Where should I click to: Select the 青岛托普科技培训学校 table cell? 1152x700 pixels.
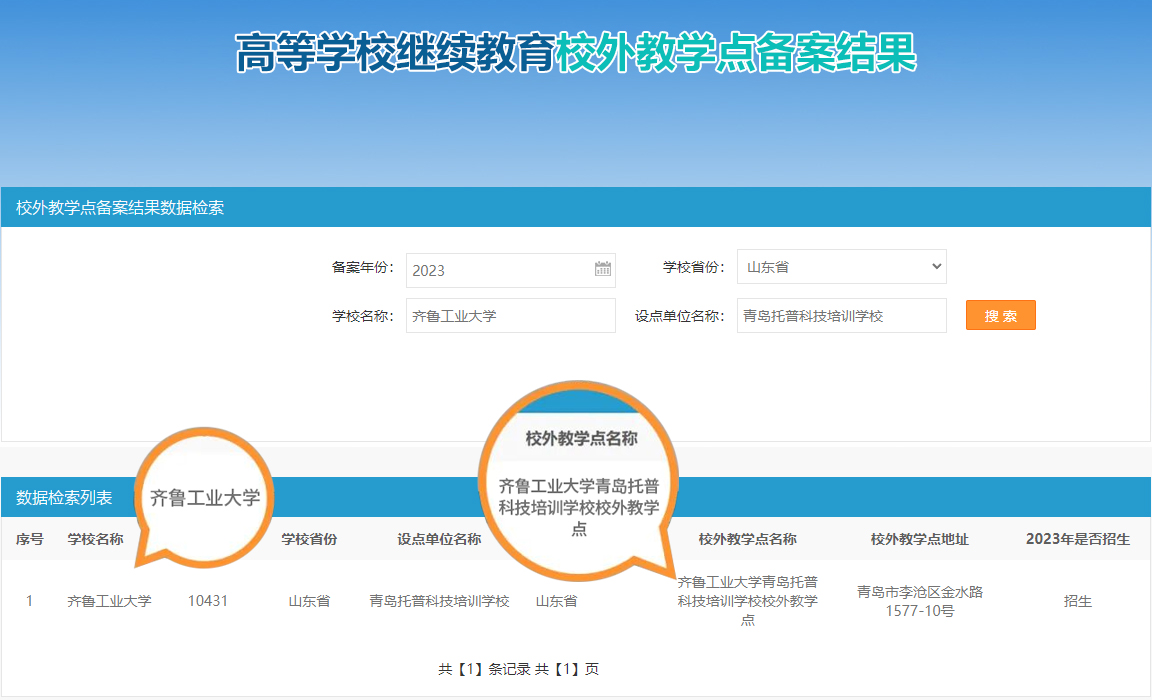click(439, 601)
